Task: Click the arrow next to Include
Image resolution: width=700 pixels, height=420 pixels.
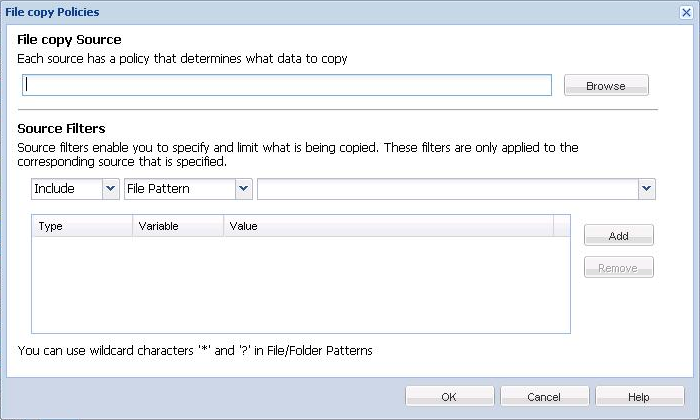Action: pyautogui.click(x=110, y=188)
